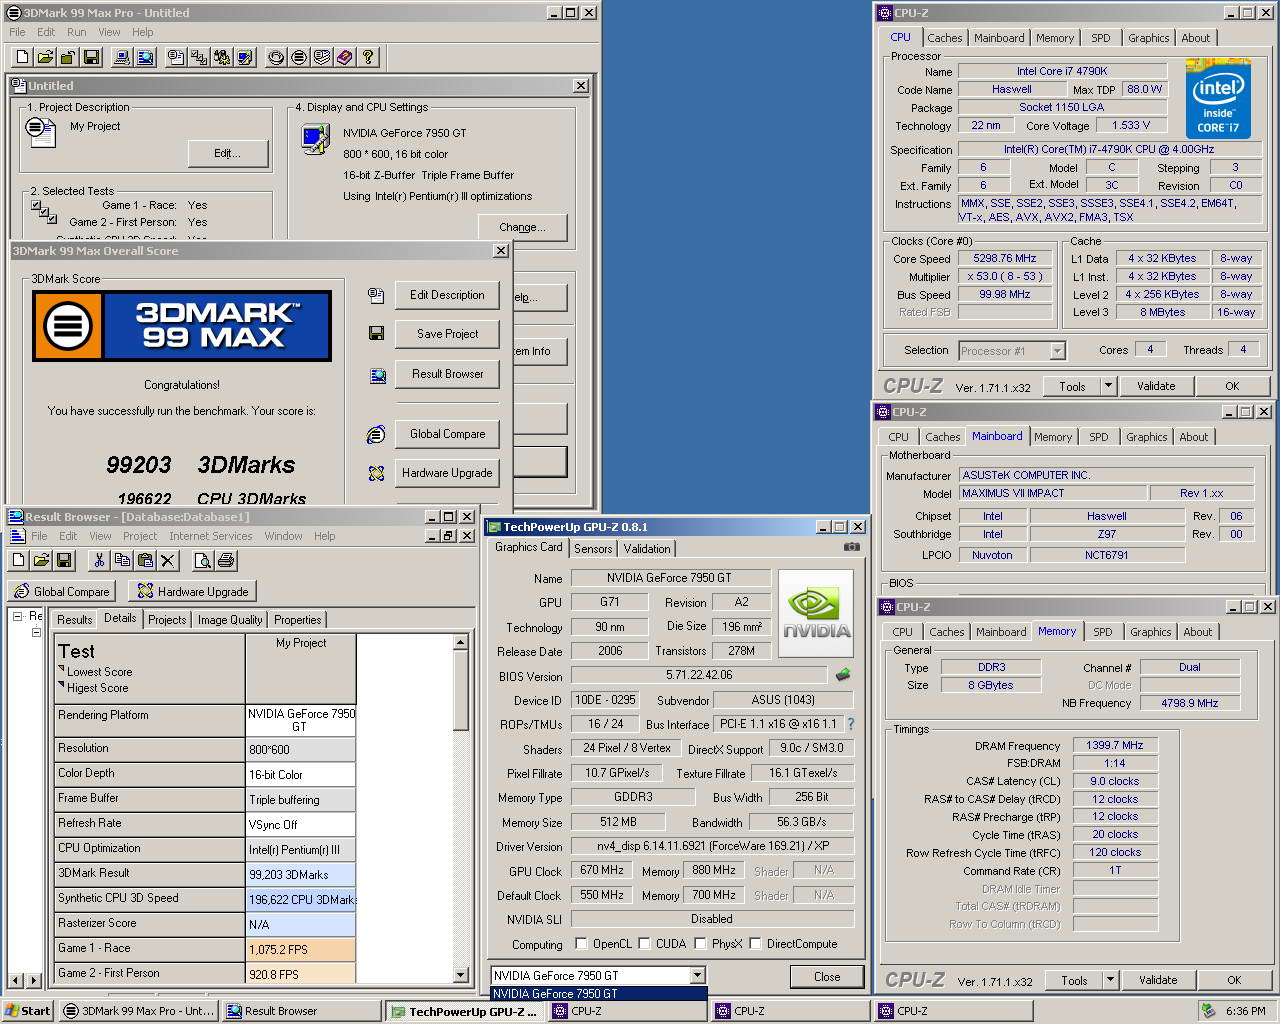Click the New project icon in 3DMark toolbar
This screenshot has height=1024, width=1280.
click(22, 57)
